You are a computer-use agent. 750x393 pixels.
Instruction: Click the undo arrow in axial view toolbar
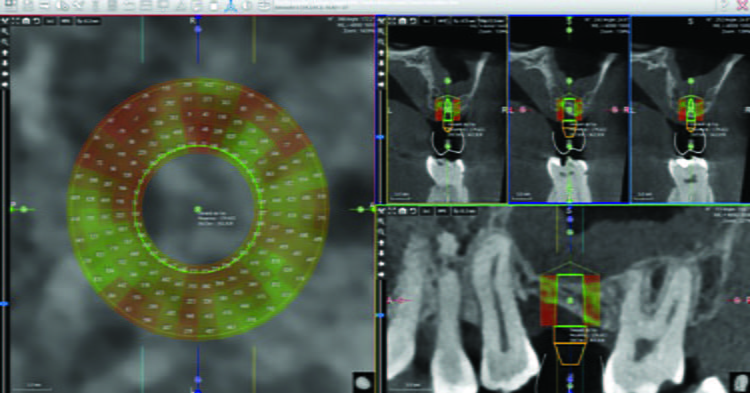coord(36,21)
